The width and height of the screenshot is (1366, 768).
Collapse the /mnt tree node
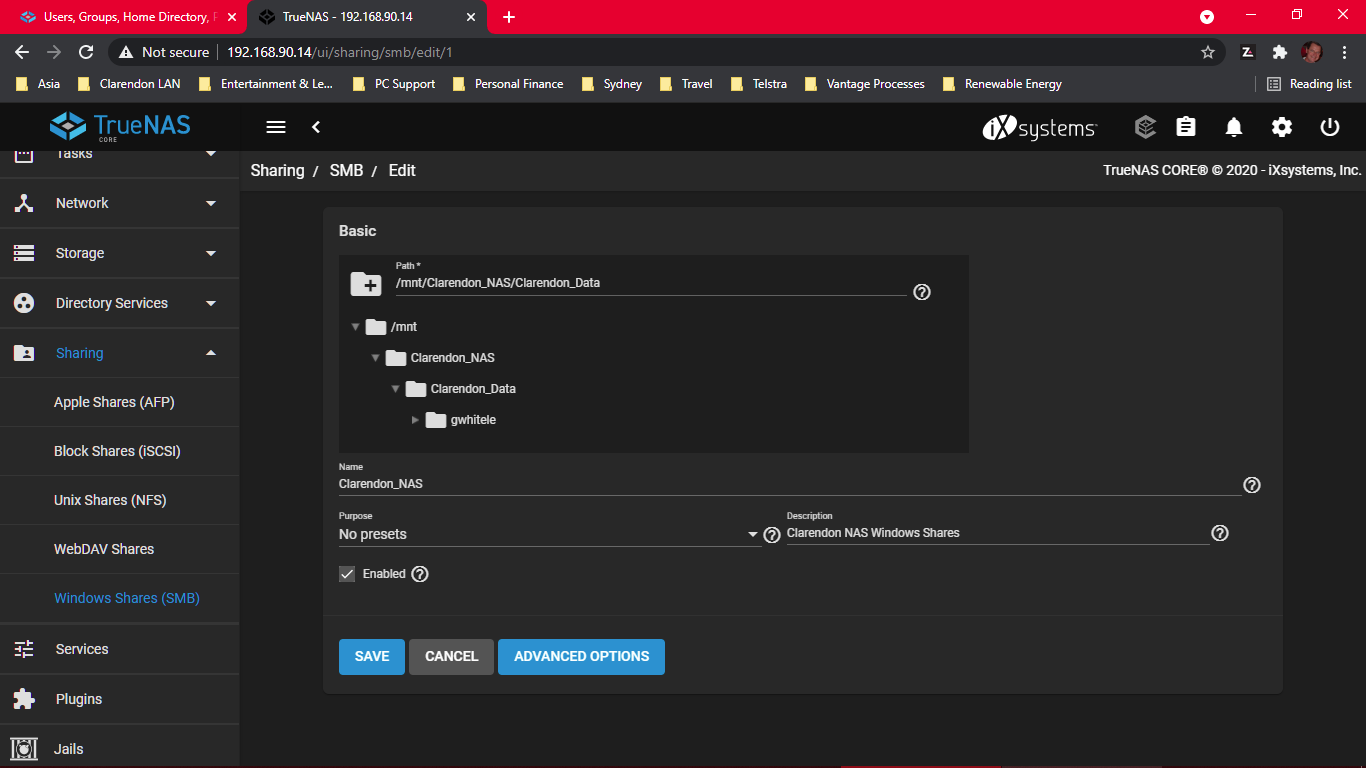355,327
